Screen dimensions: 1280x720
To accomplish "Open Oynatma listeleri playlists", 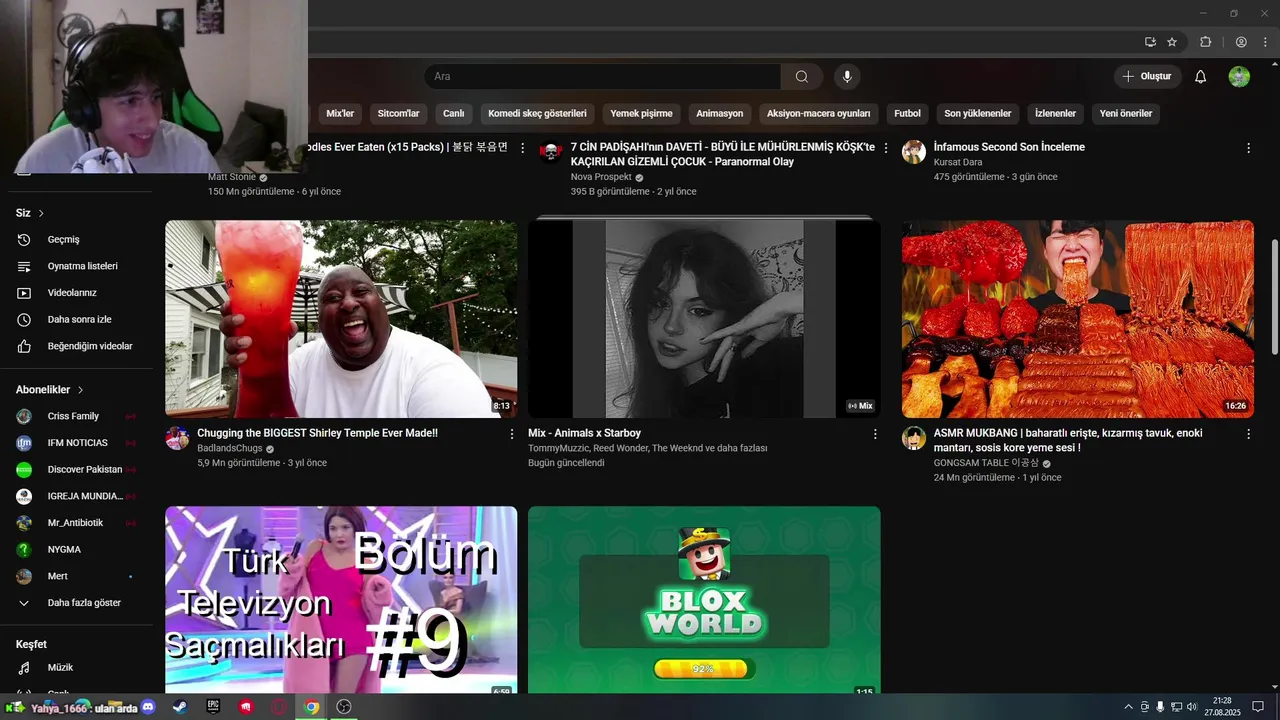I will coord(77,266).
